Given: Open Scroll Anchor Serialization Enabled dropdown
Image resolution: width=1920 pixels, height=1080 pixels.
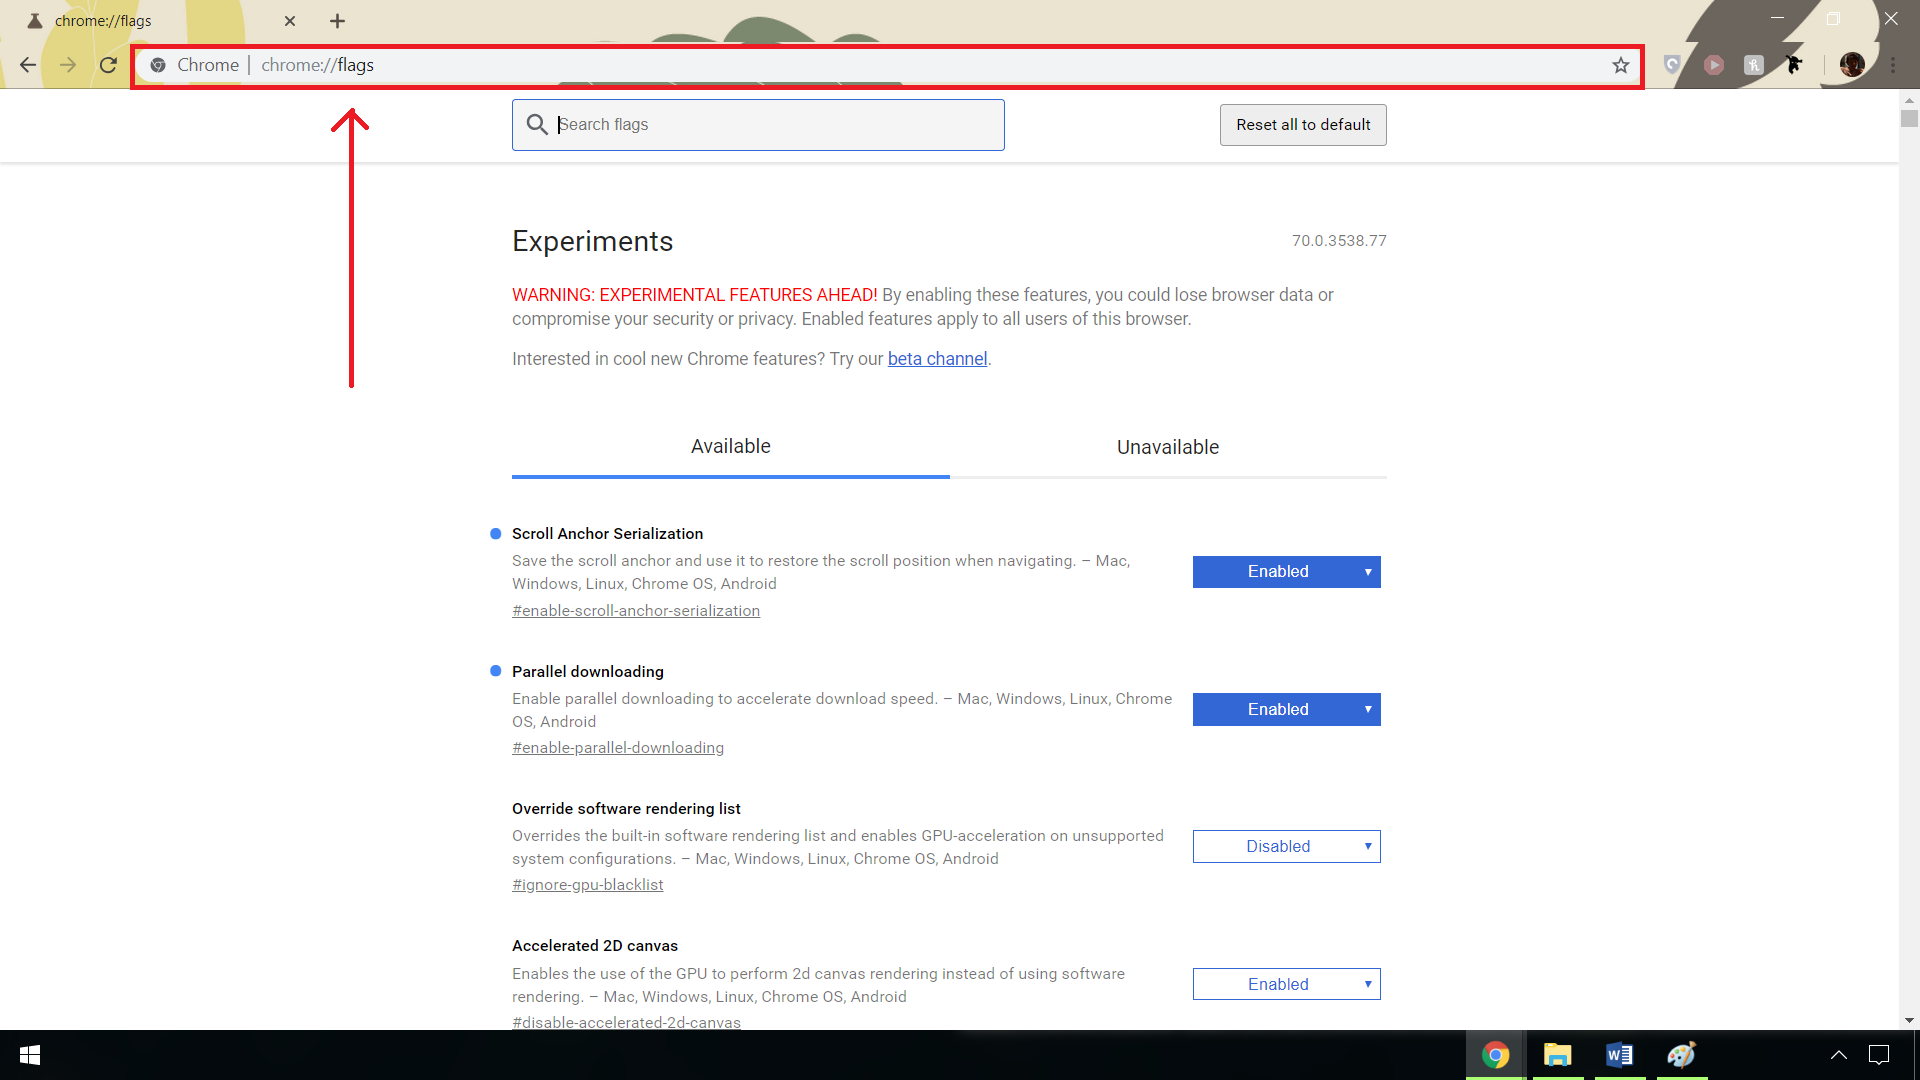Looking at the screenshot, I should [x=1286, y=572].
